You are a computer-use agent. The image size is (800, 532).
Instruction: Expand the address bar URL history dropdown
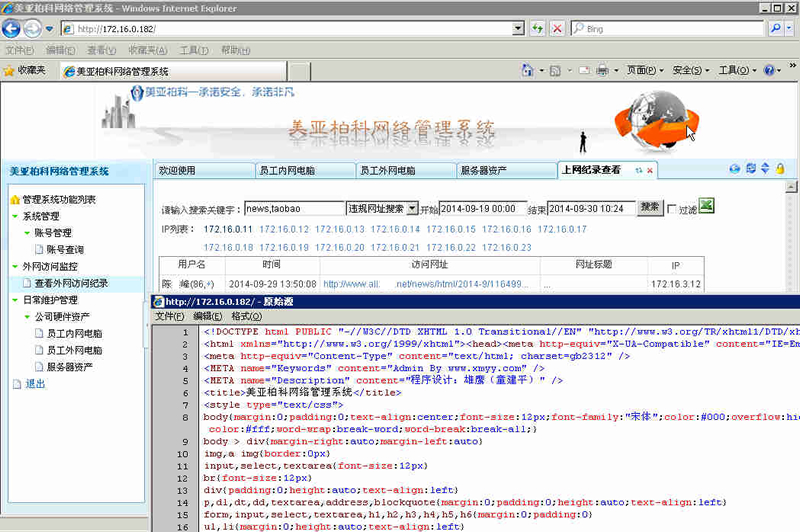pos(518,29)
